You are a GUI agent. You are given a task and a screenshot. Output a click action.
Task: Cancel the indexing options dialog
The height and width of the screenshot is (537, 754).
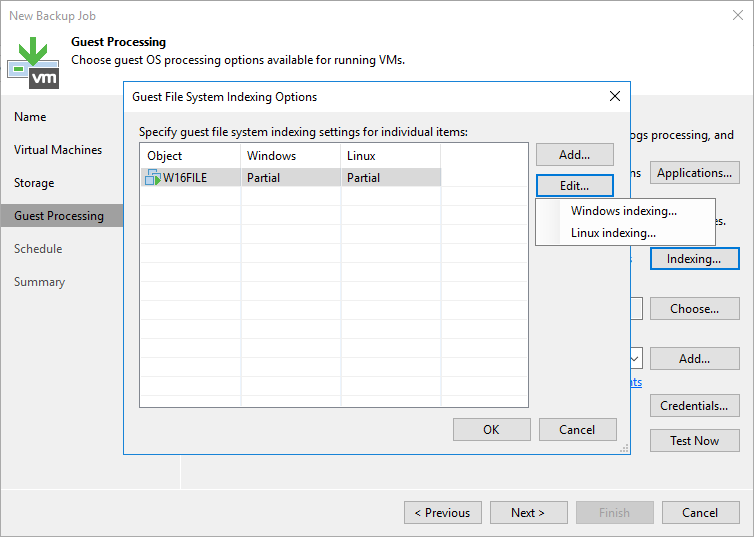click(x=577, y=430)
